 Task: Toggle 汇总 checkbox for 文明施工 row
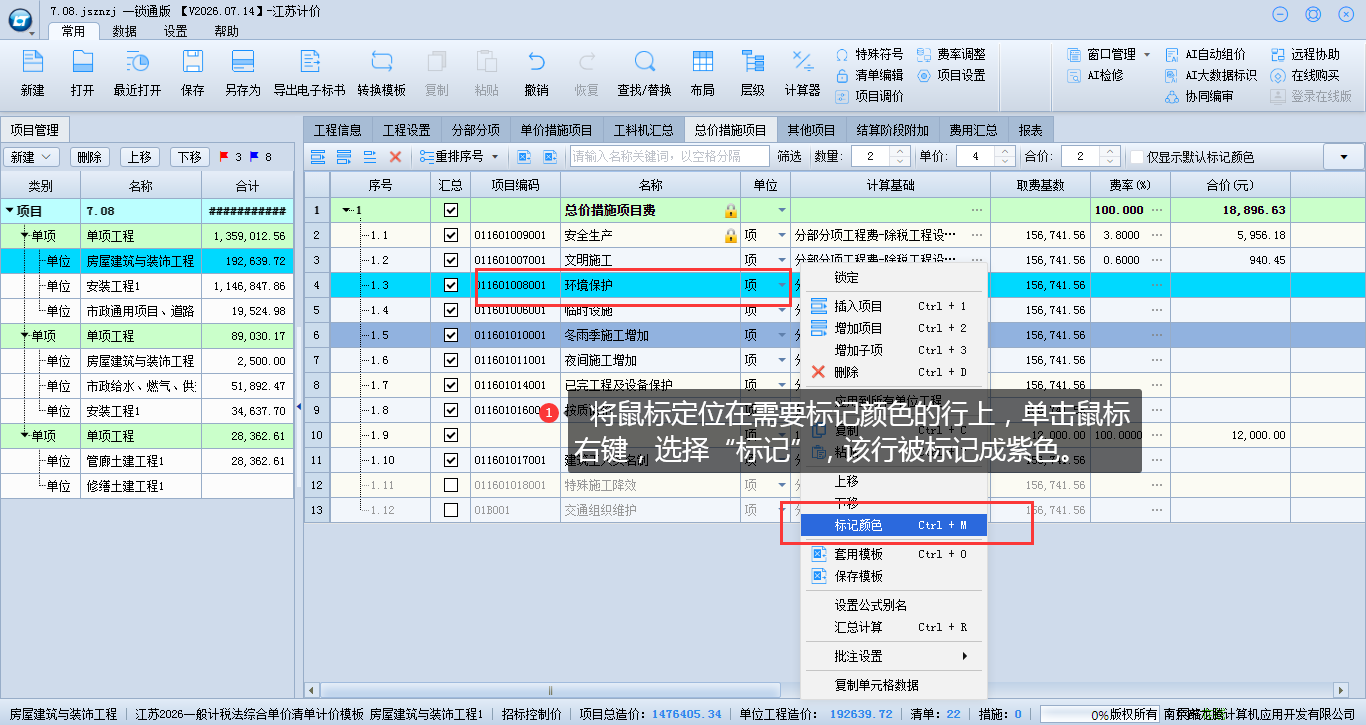(x=451, y=260)
